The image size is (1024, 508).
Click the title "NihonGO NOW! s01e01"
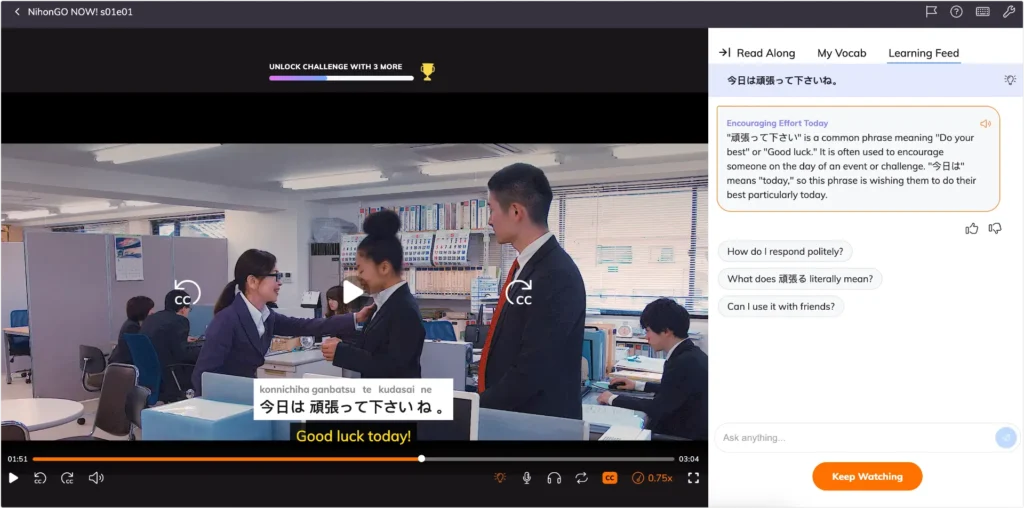click(80, 12)
